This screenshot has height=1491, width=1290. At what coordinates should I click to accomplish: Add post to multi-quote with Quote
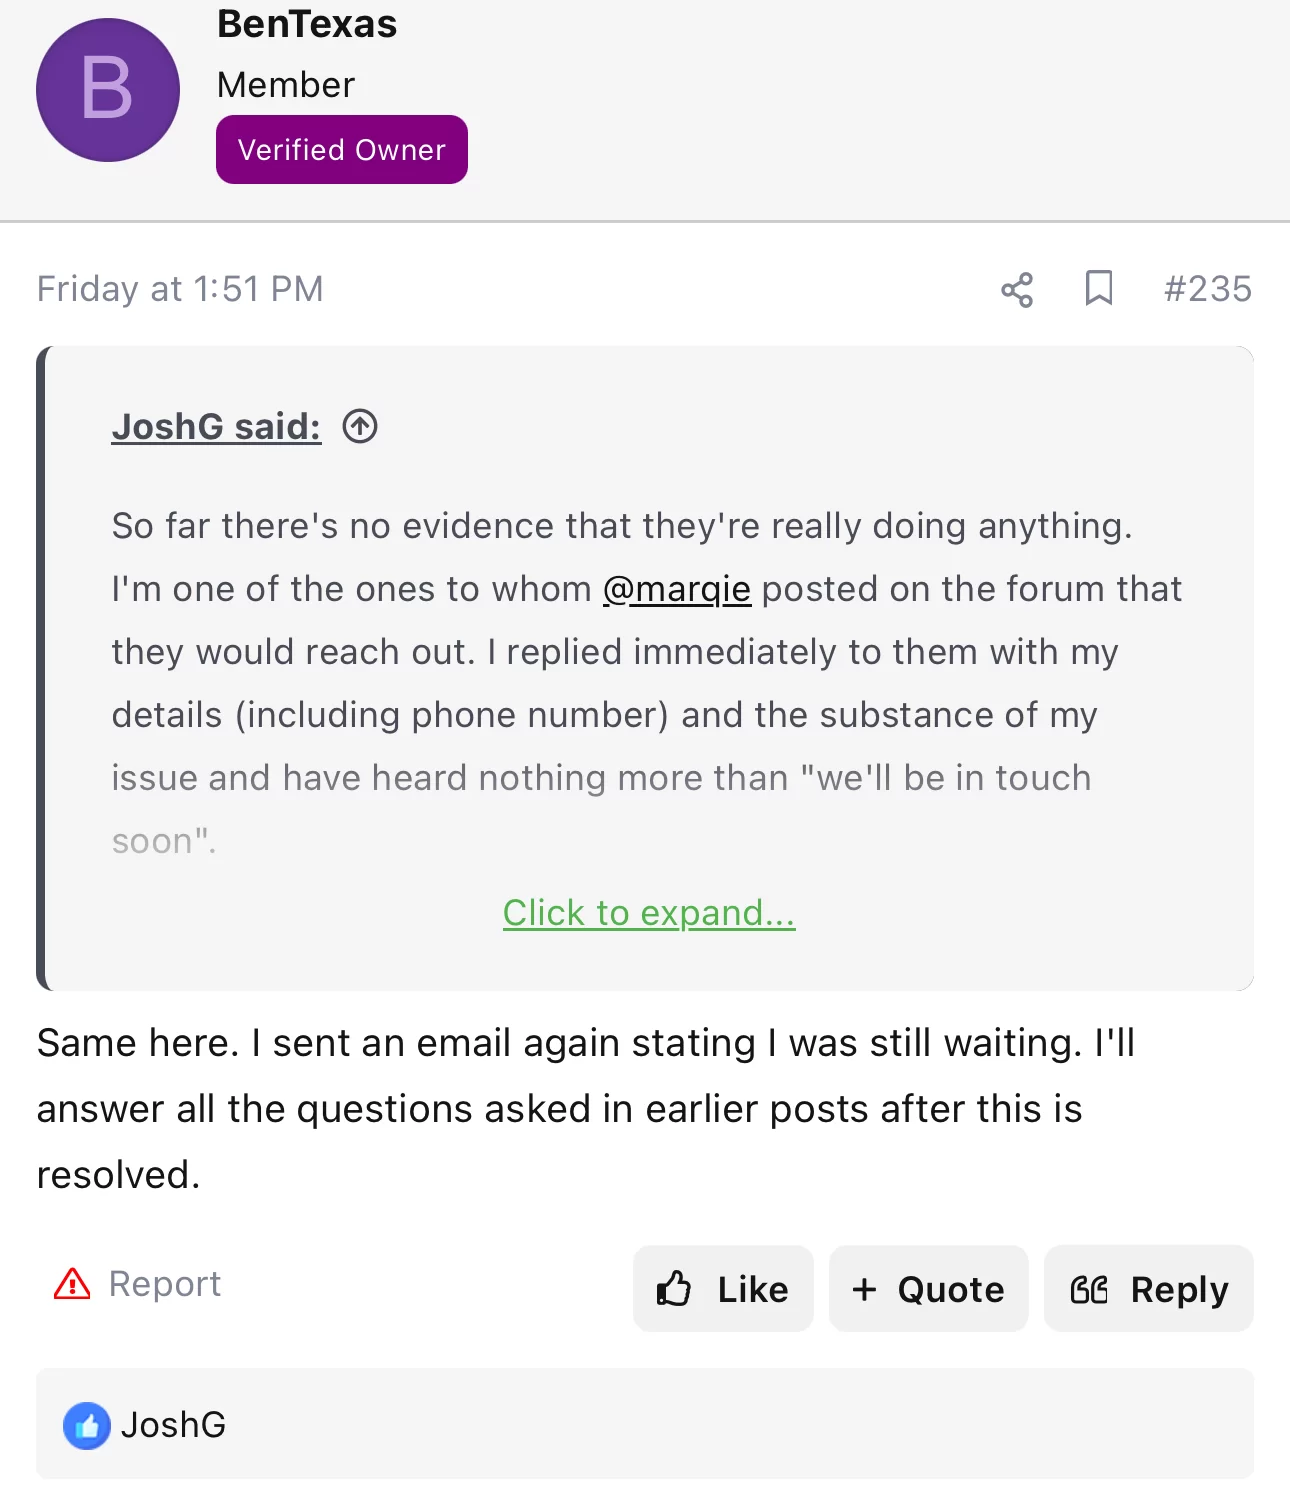[x=929, y=1288]
